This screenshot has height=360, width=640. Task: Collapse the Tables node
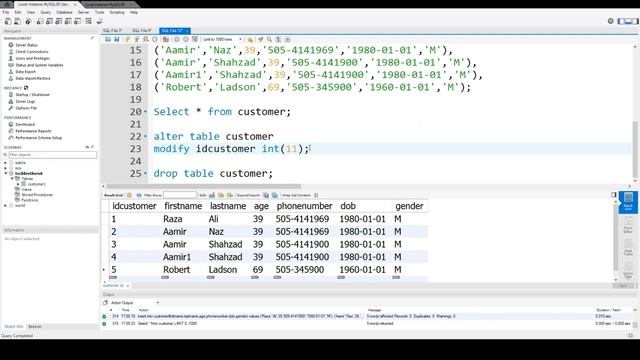coord(12,179)
